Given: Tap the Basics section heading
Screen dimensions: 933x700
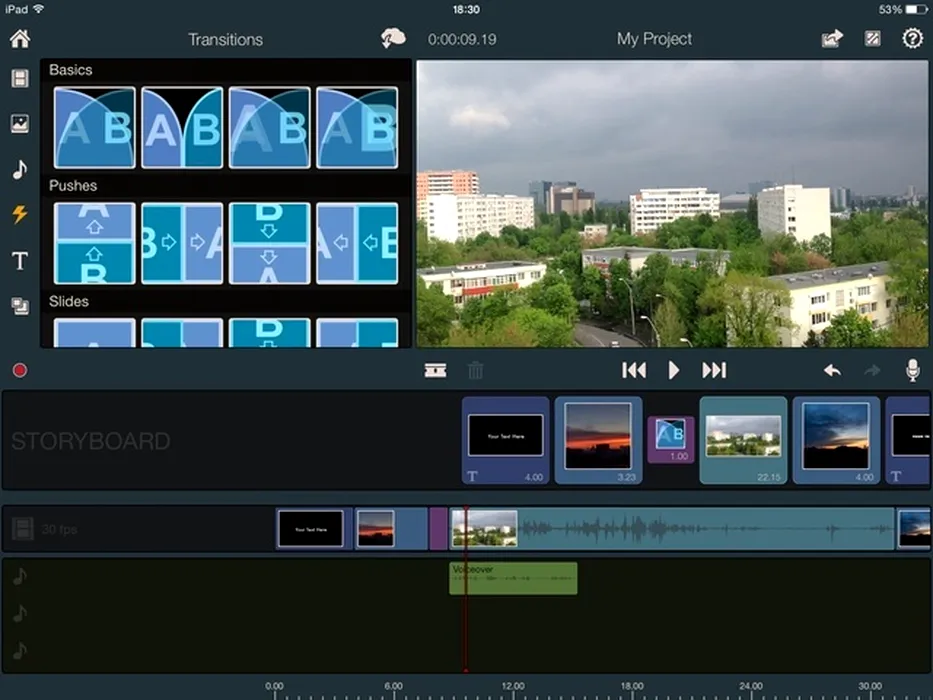Looking at the screenshot, I should point(71,70).
